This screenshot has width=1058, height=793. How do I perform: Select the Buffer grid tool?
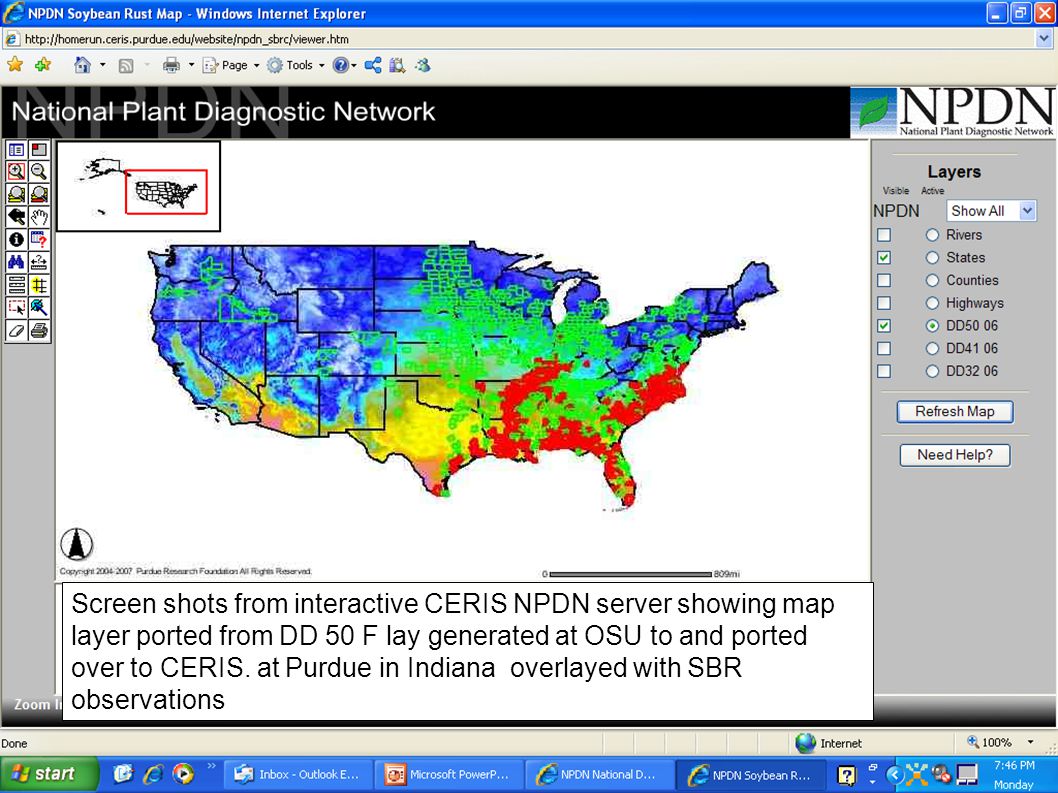coord(40,285)
